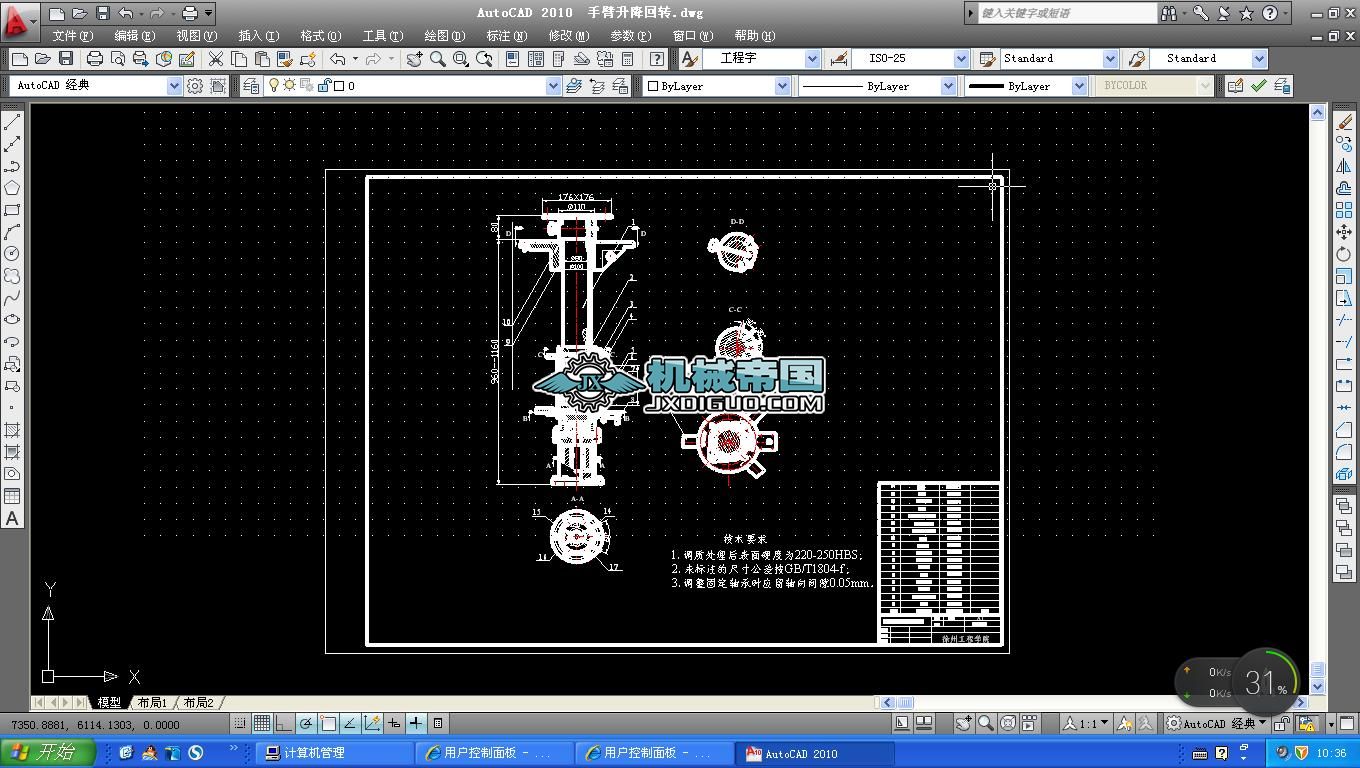Click AutoCAD 2010 taskbar button
Viewport: 1360px width, 768px height.
pyautogui.click(x=814, y=754)
